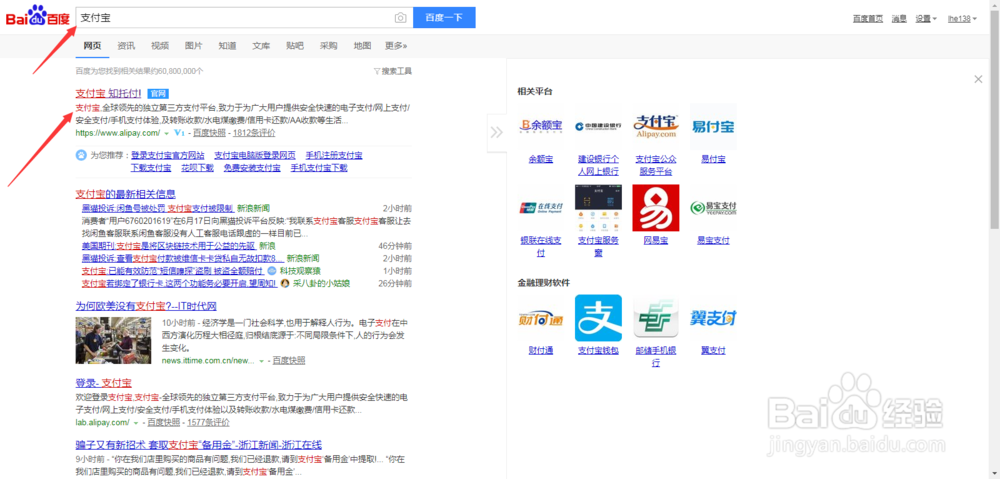Click the 财付通 logo
The width and height of the screenshot is (1000, 479).
(x=540, y=318)
